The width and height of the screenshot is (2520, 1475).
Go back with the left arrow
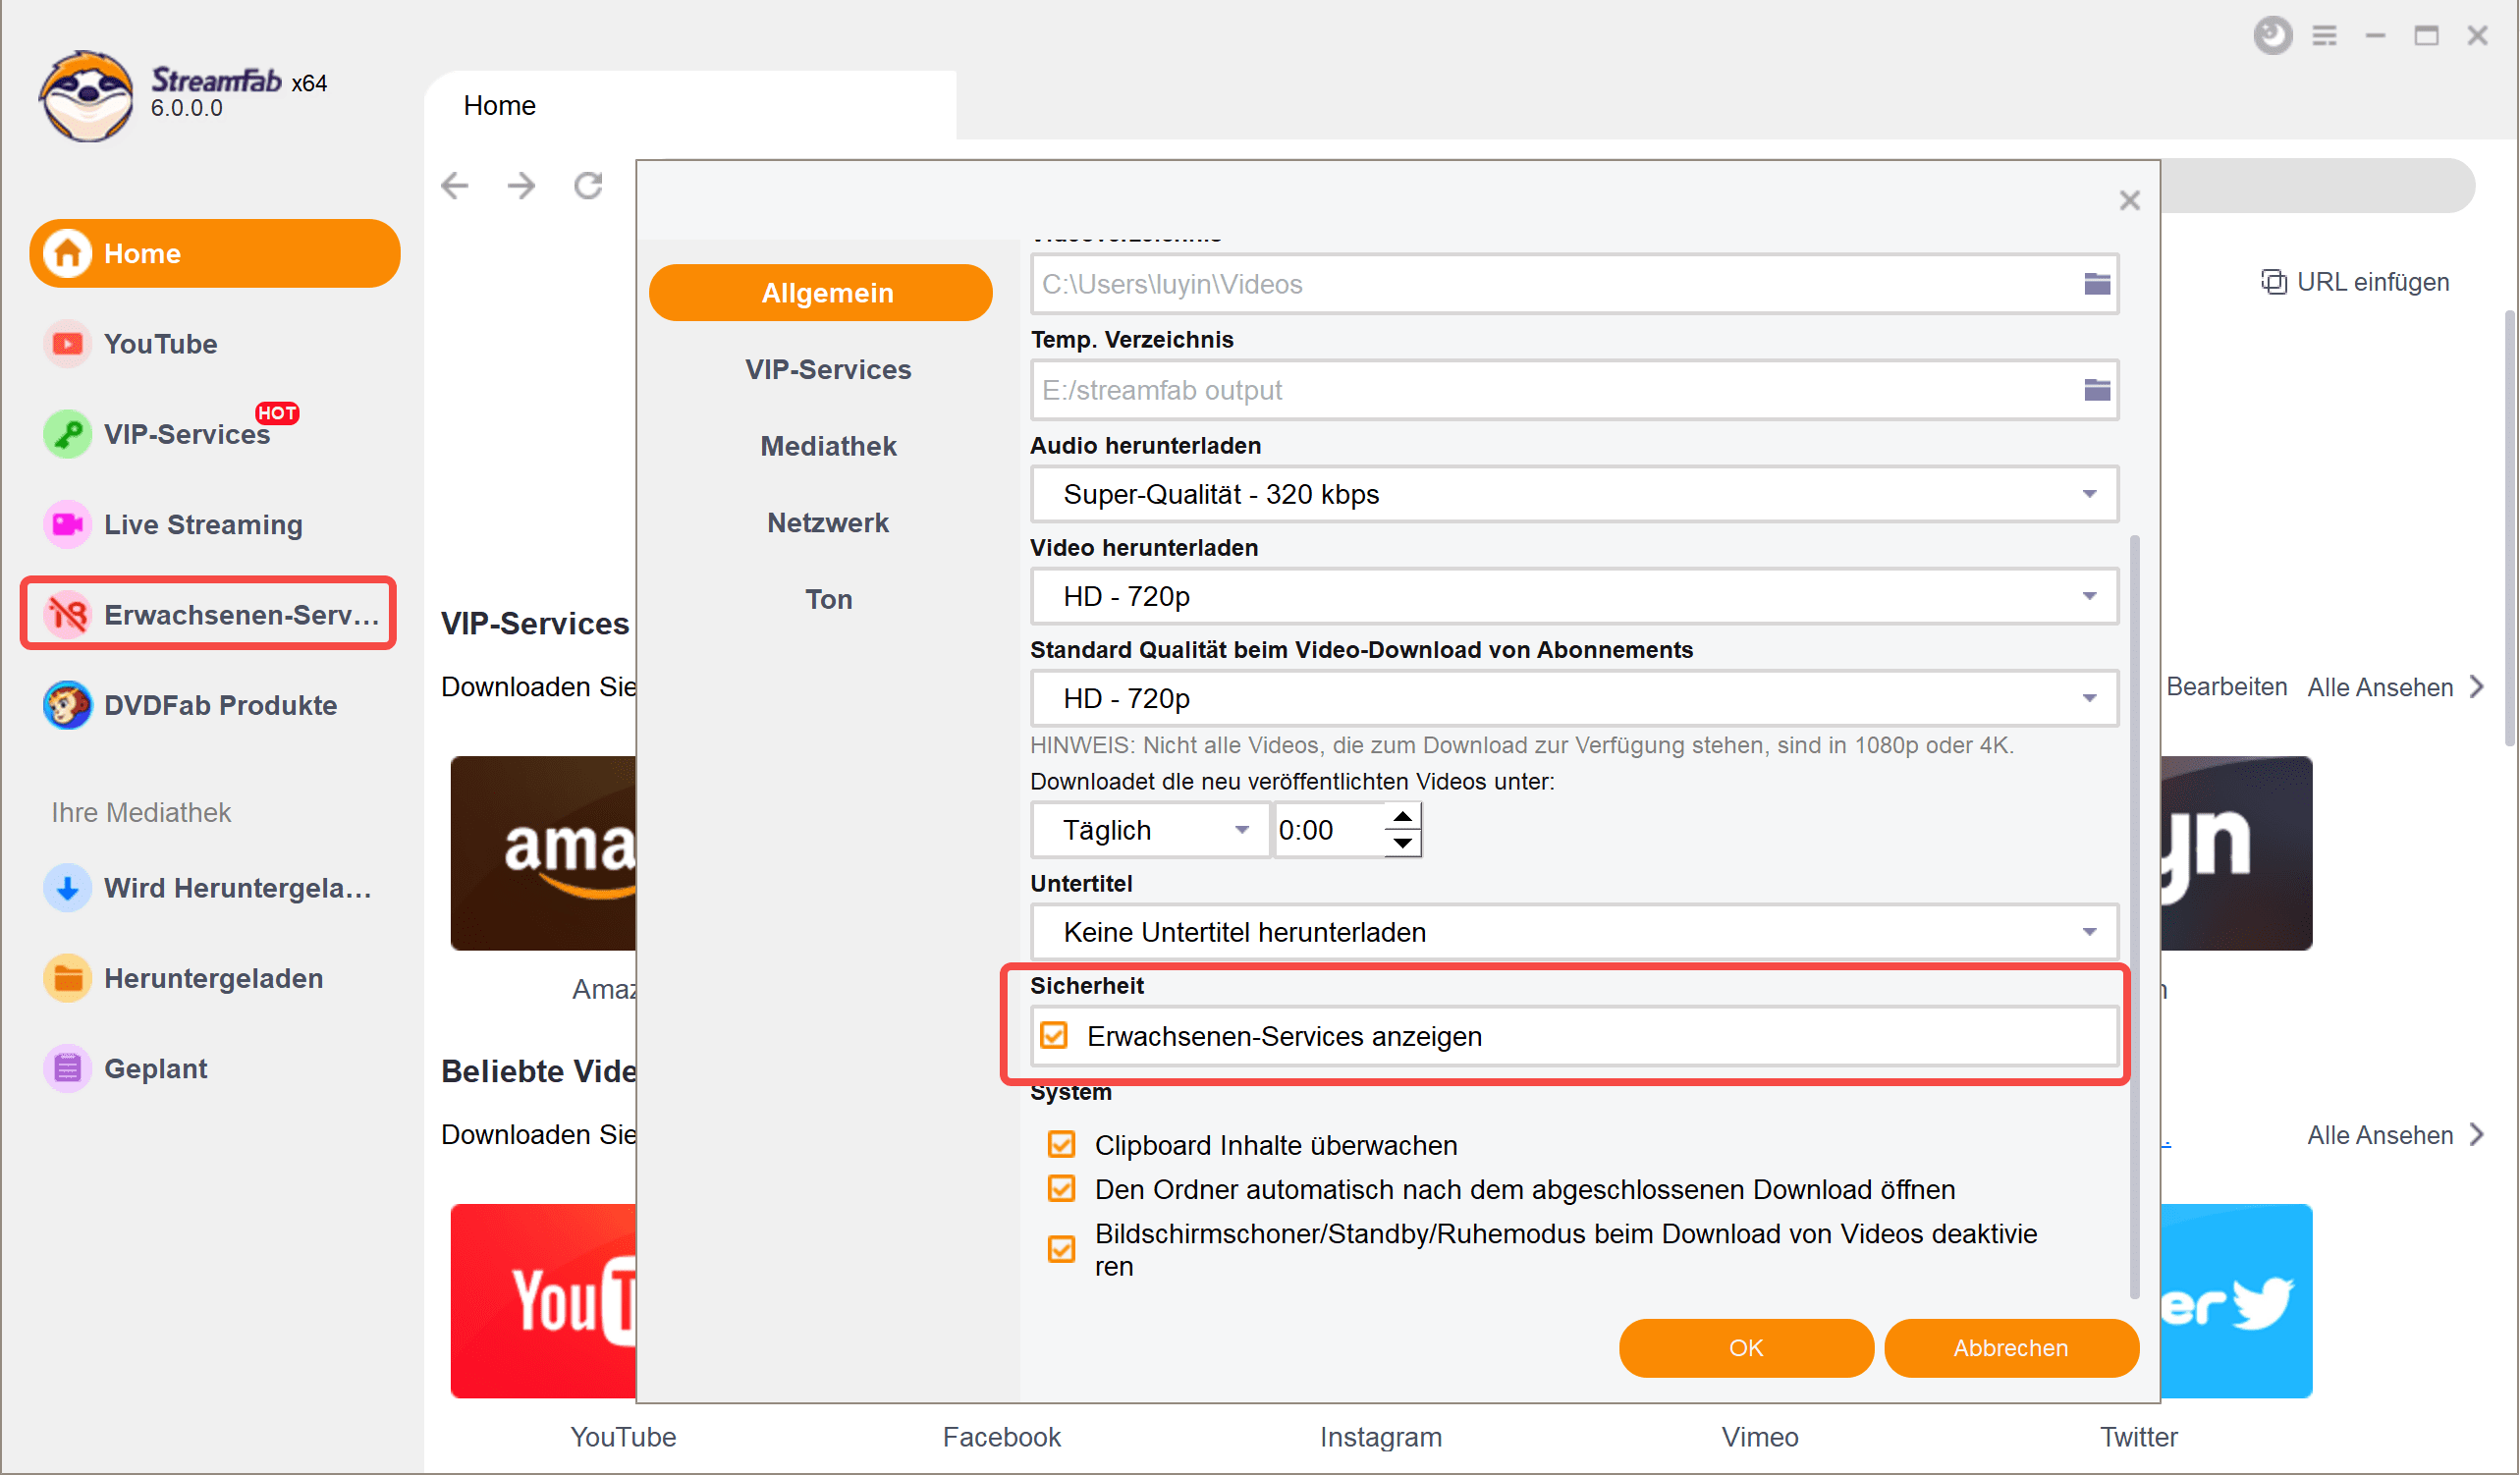[x=455, y=185]
